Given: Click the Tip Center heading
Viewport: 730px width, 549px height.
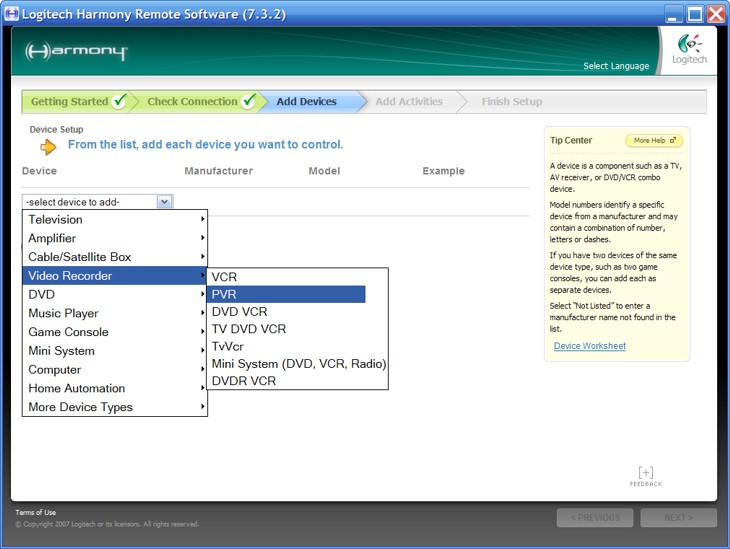Looking at the screenshot, I should coord(571,140).
